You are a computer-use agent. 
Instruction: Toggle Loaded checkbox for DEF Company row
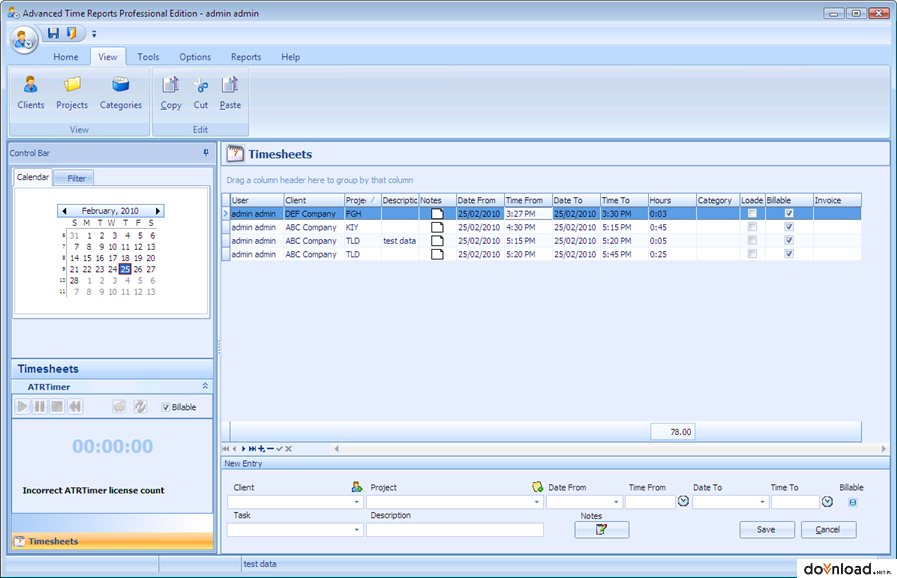pyautogui.click(x=752, y=213)
